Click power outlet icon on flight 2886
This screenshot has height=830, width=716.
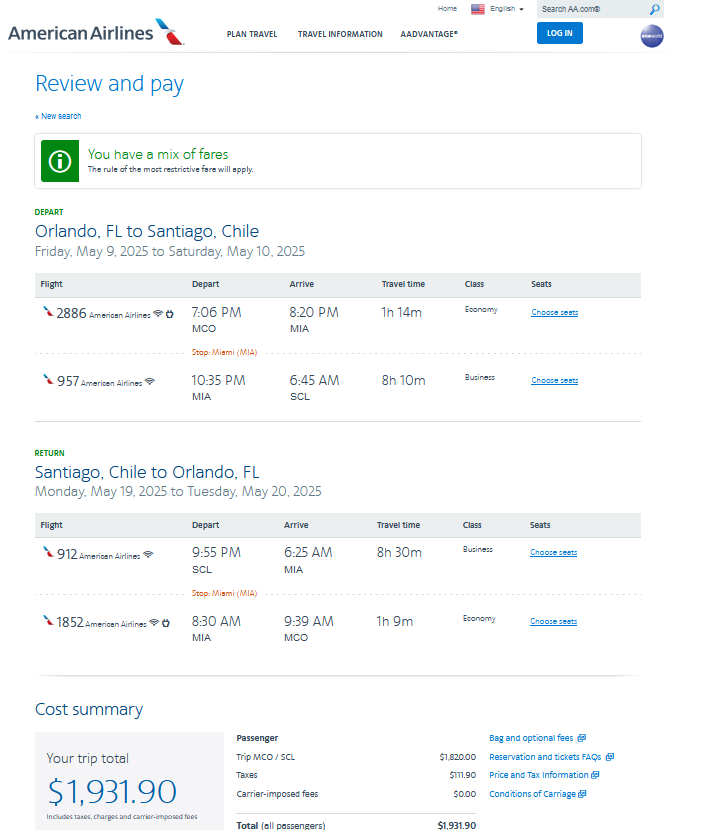[170, 314]
